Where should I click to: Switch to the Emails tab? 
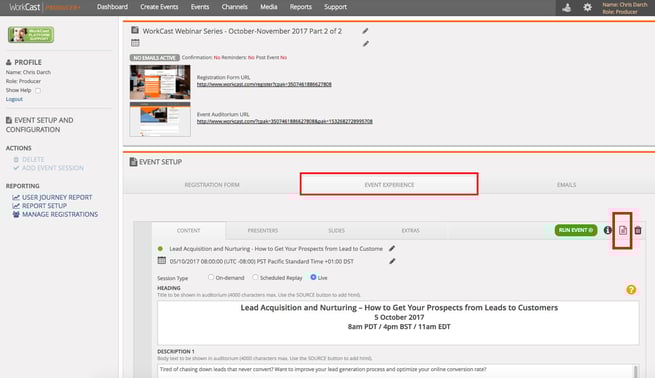(566, 185)
